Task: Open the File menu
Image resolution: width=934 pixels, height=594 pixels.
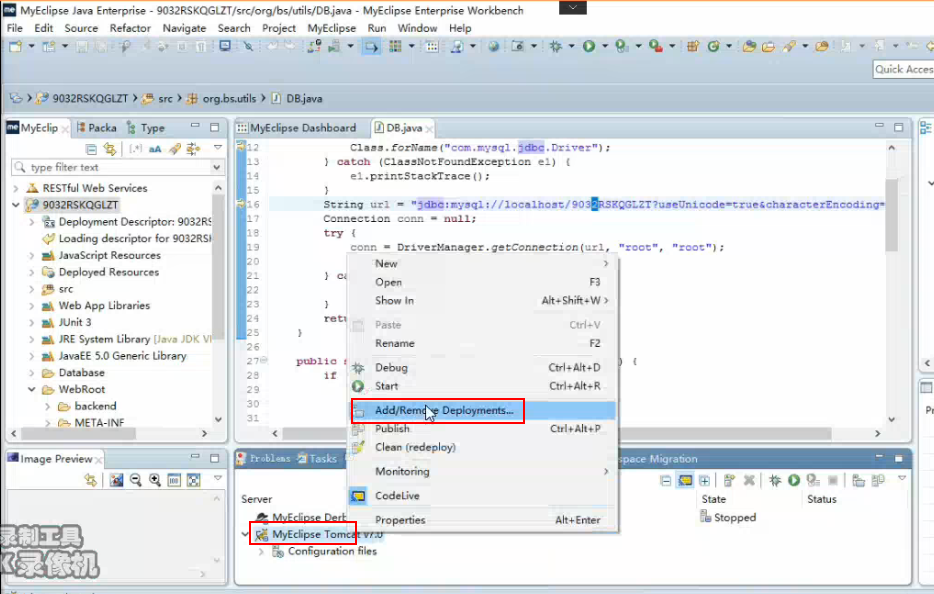Action: point(14,28)
